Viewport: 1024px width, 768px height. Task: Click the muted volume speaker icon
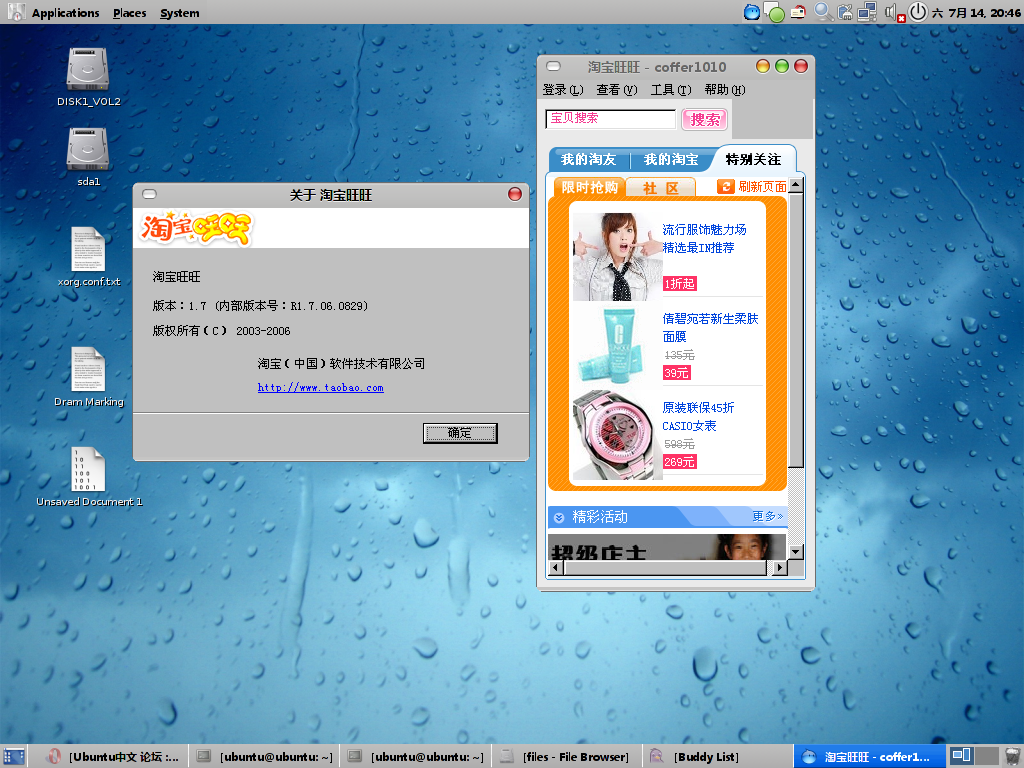click(894, 12)
